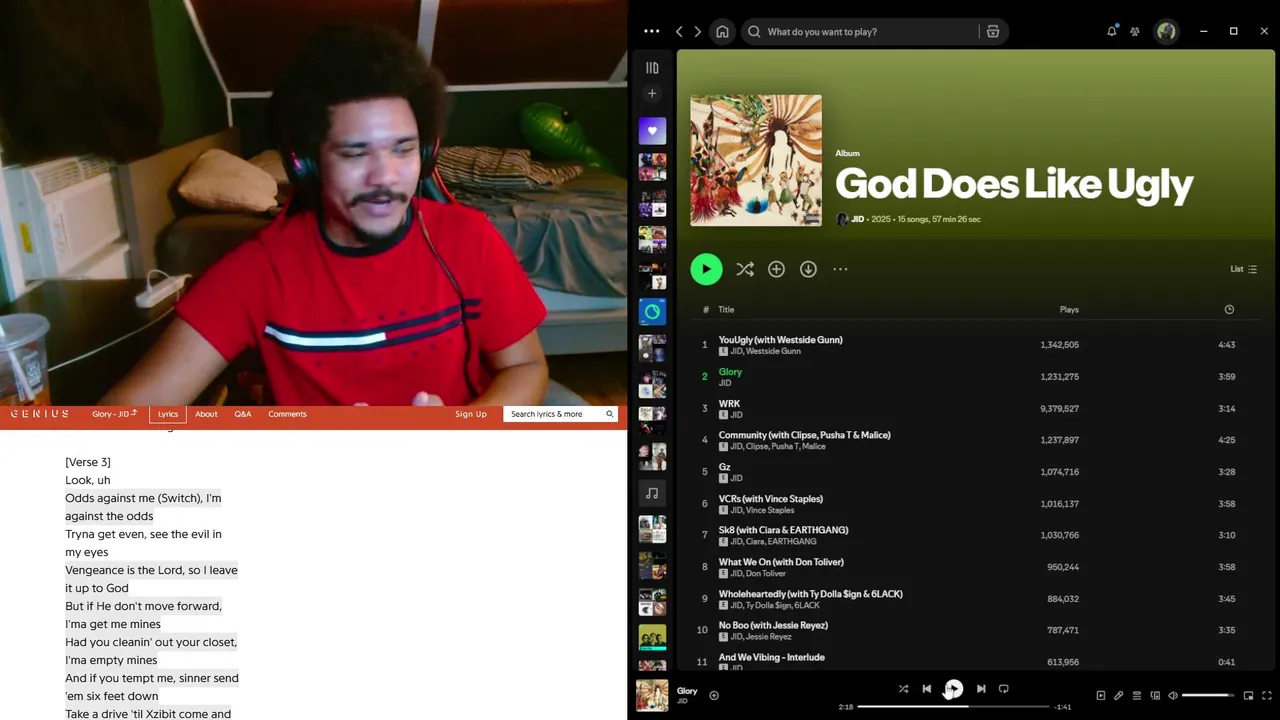This screenshot has width=1280, height=720.
Task: Select track Community (with Clipse, Pusha T & Malice)
Action: [975, 440]
